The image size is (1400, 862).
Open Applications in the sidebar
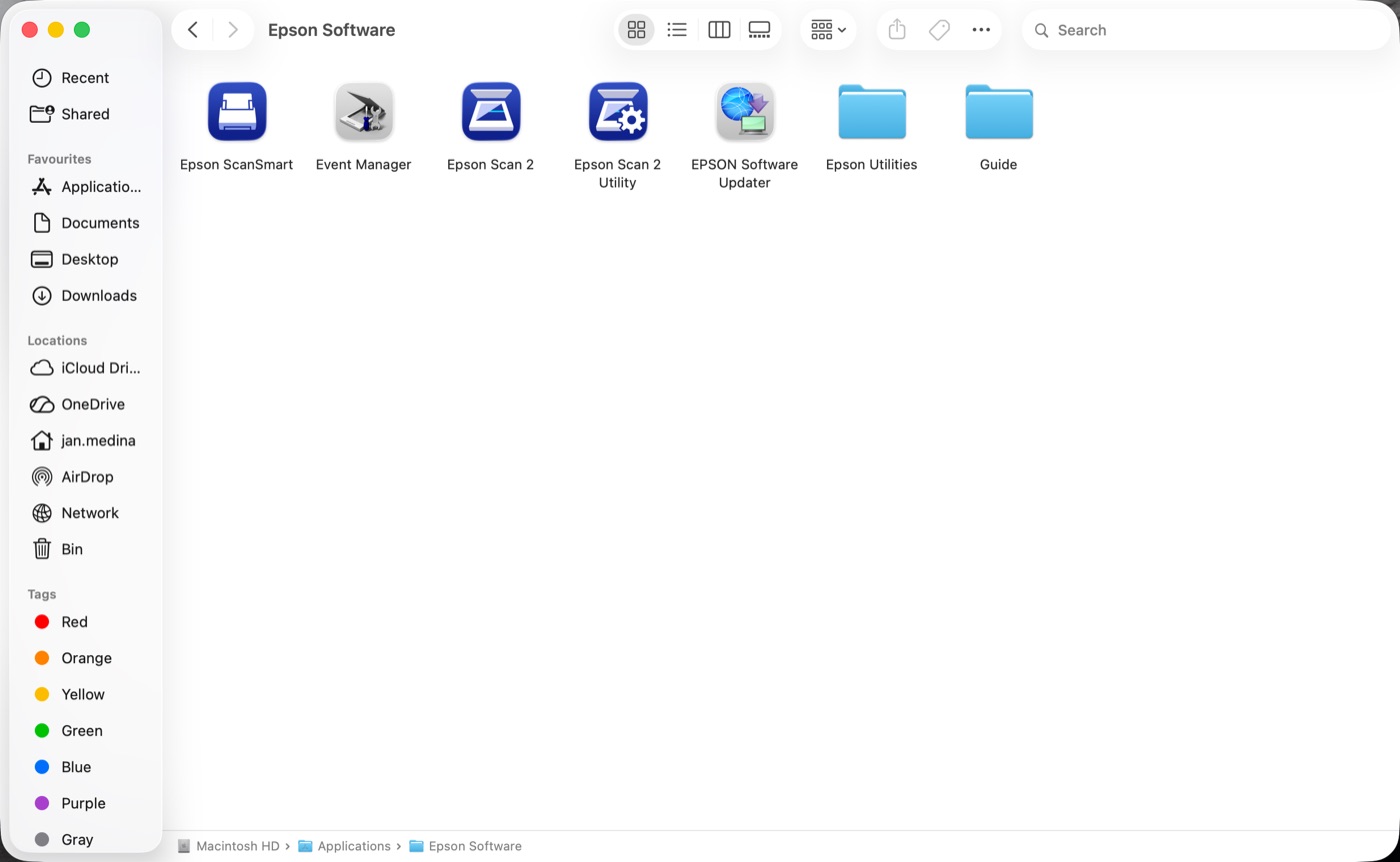(86, 187)
